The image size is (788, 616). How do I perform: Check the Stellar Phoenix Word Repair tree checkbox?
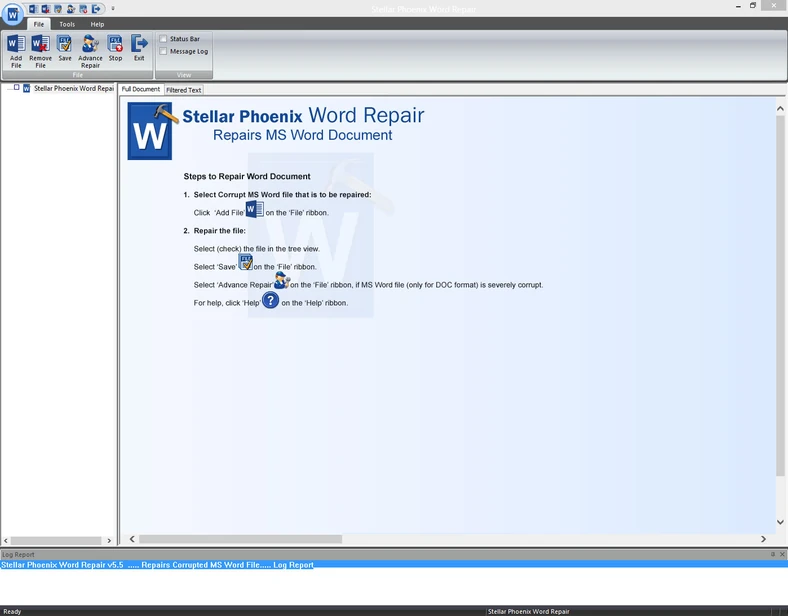[x=17, y=87]
